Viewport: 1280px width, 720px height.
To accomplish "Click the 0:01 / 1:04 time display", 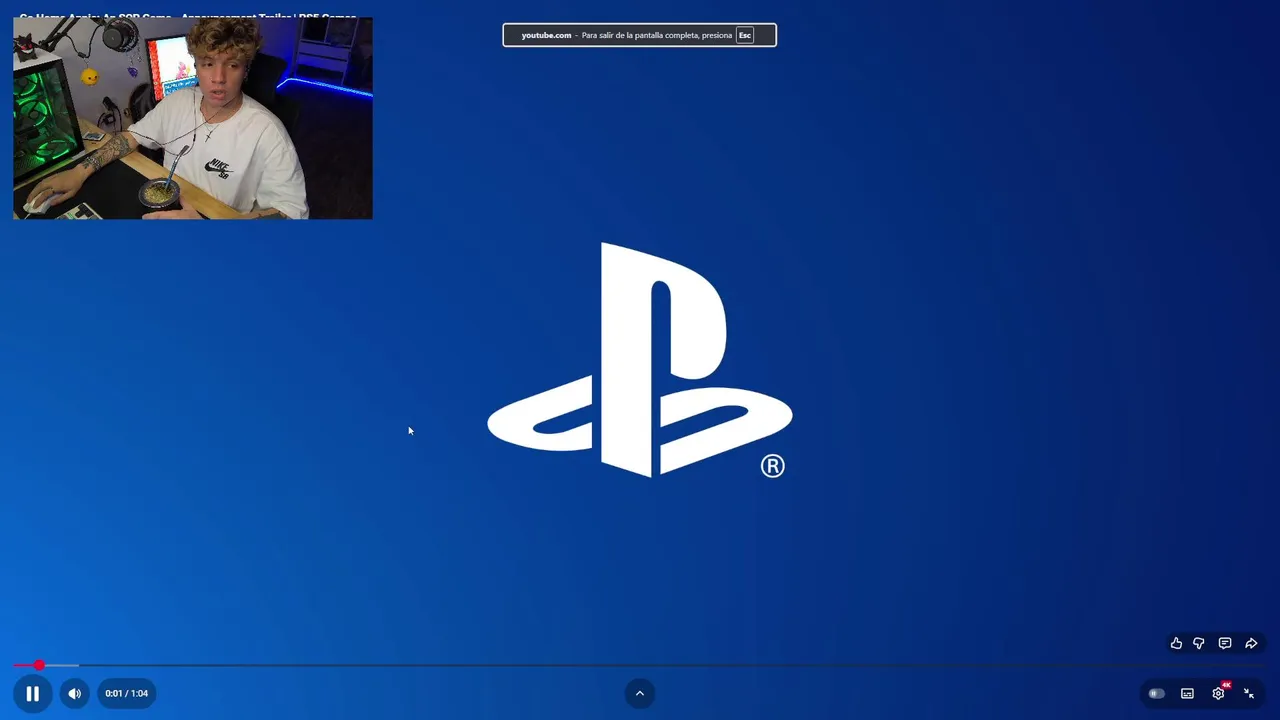I will (x=126, y=693).
